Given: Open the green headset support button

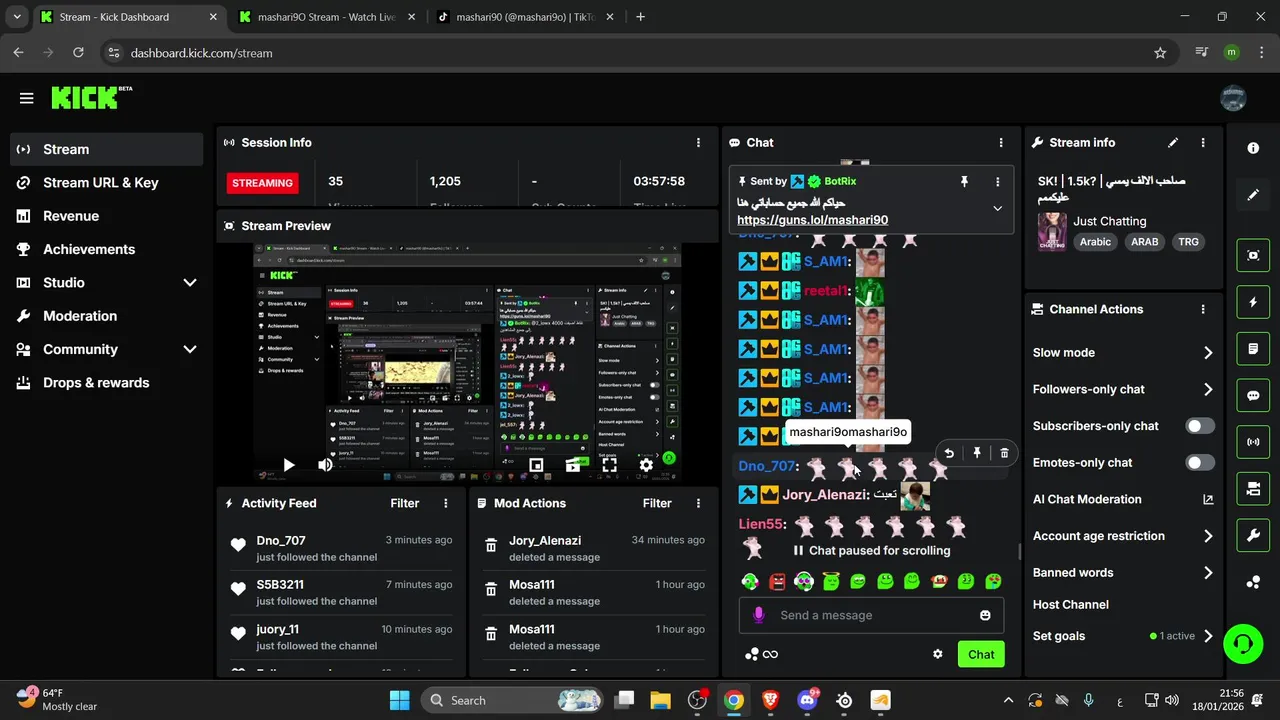Looking at the screenshot, I should (x=1243, y=643).
